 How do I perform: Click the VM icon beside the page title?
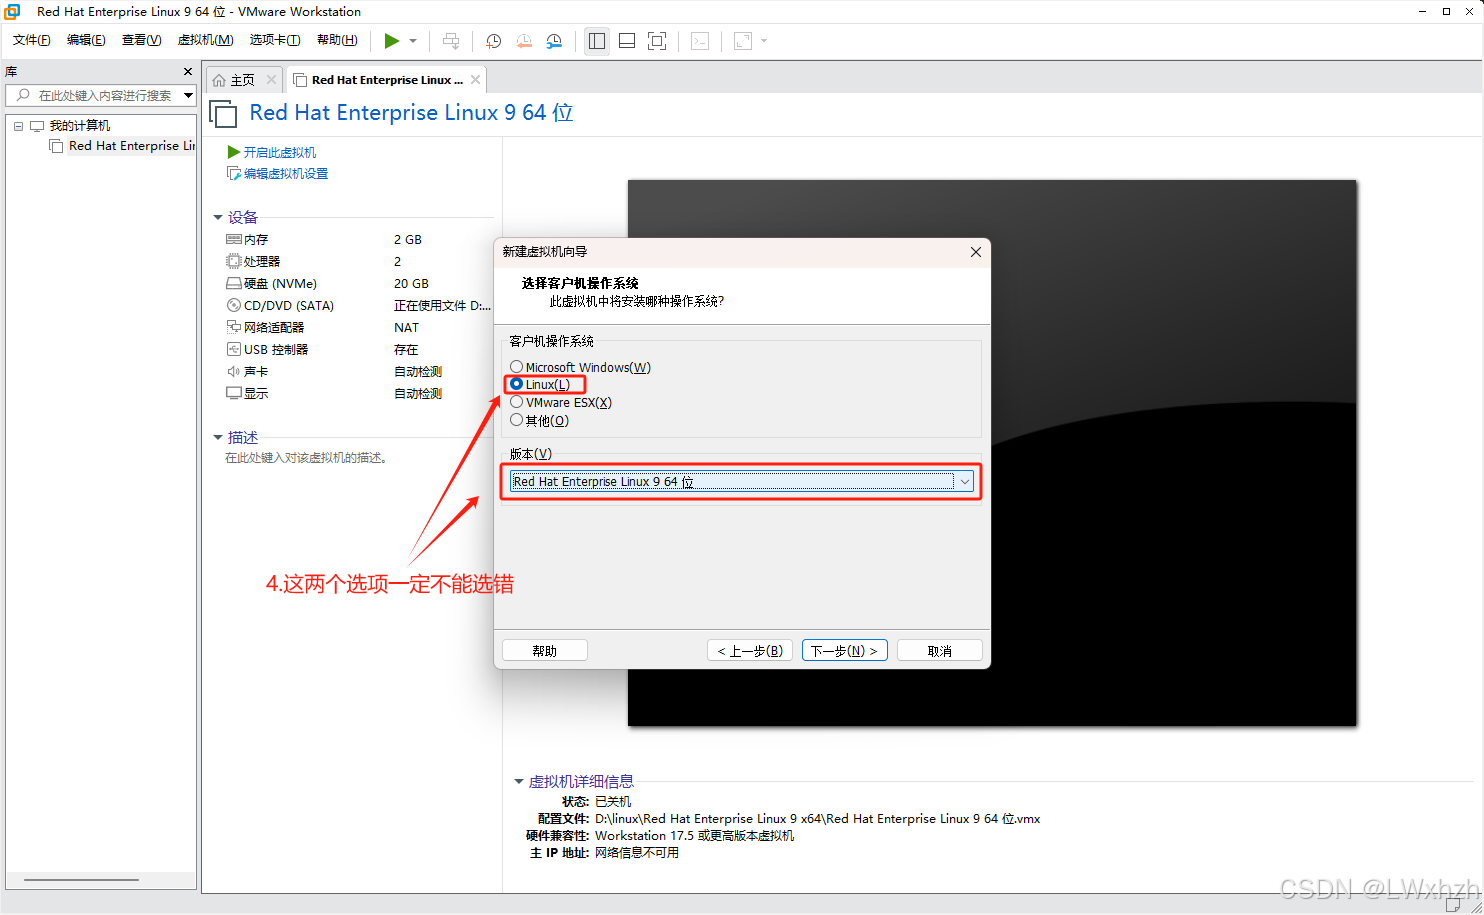point(224,114)
